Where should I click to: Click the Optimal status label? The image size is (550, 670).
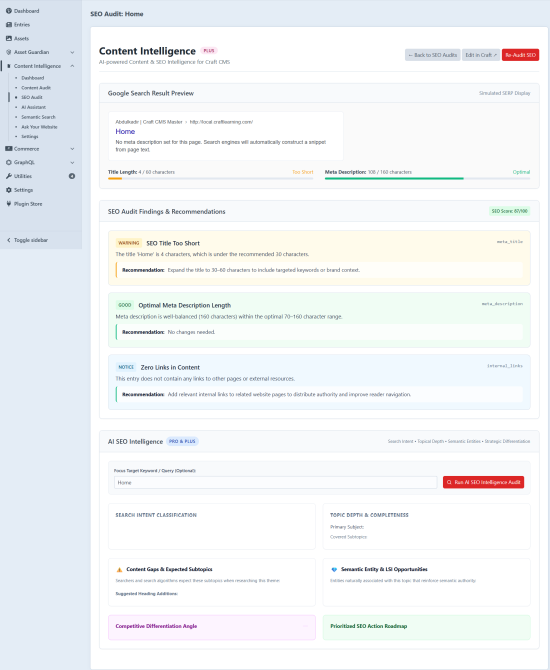[x=521, y=172]
